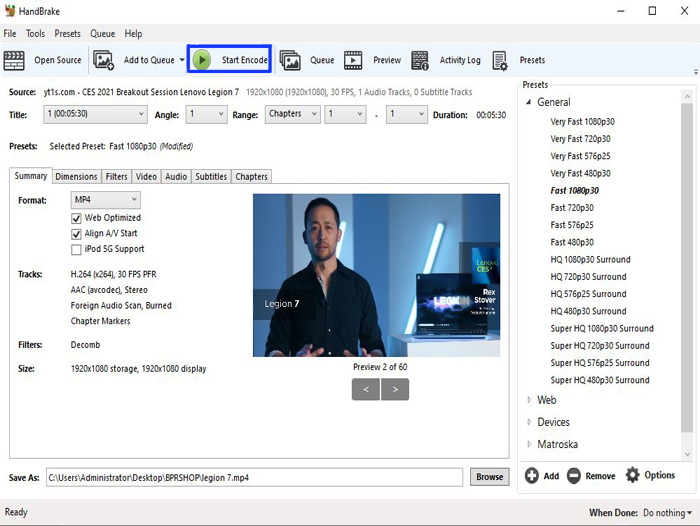This screenshot has width=700, height=526.
Task: Expand the Matroska presets group
Action: tap(529, 444)
